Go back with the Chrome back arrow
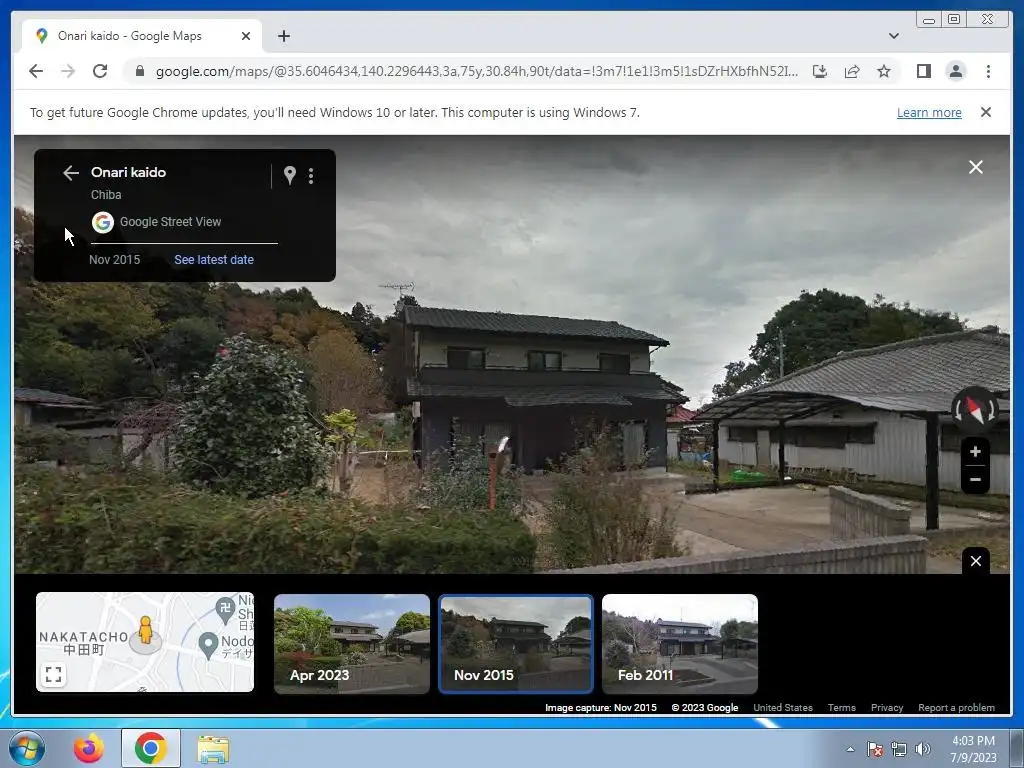 (x=36, y=71)
